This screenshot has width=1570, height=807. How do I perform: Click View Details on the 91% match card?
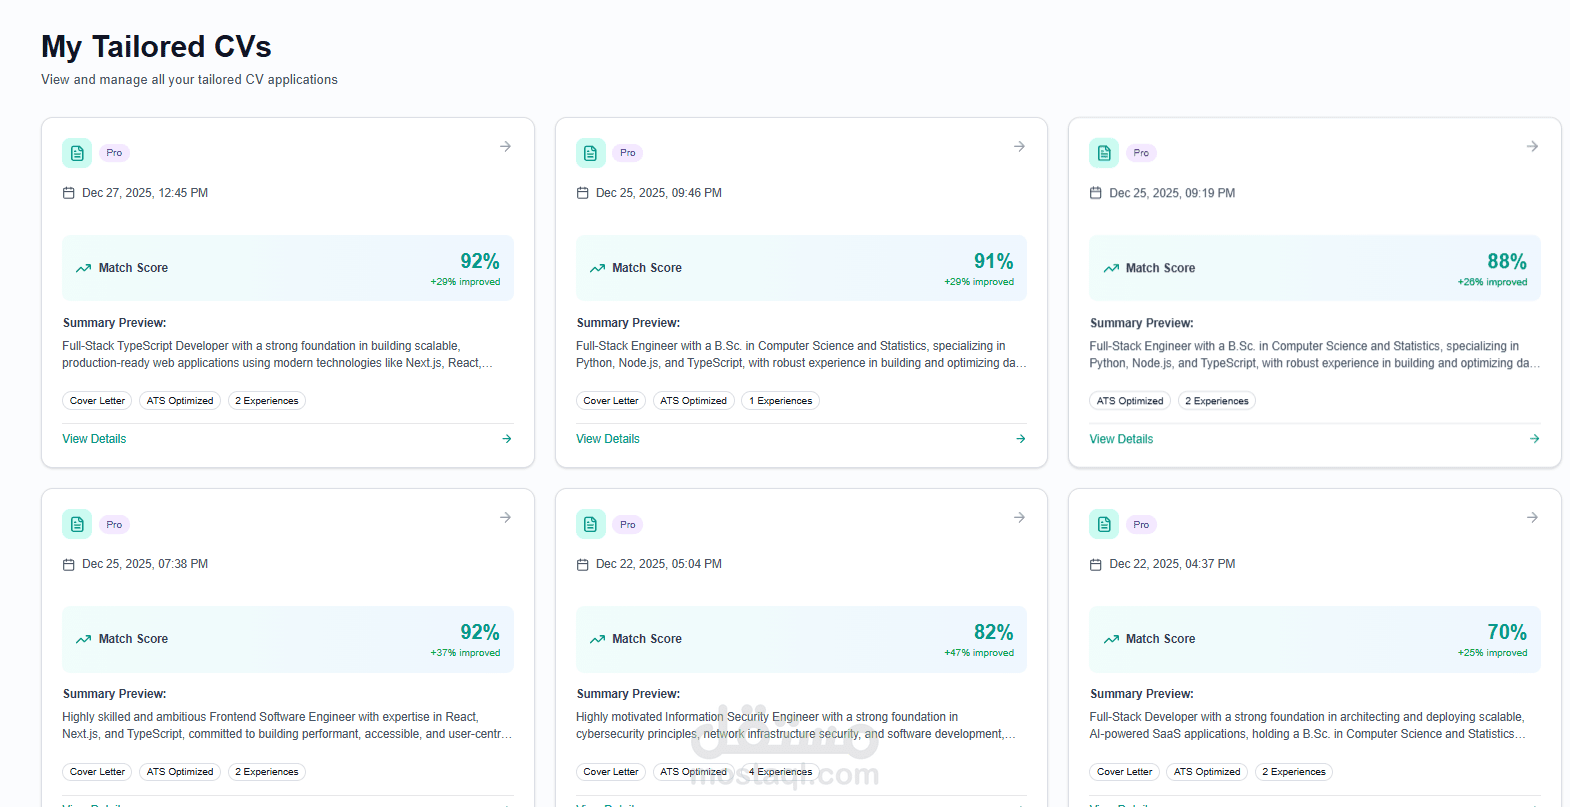click(608, 439)
